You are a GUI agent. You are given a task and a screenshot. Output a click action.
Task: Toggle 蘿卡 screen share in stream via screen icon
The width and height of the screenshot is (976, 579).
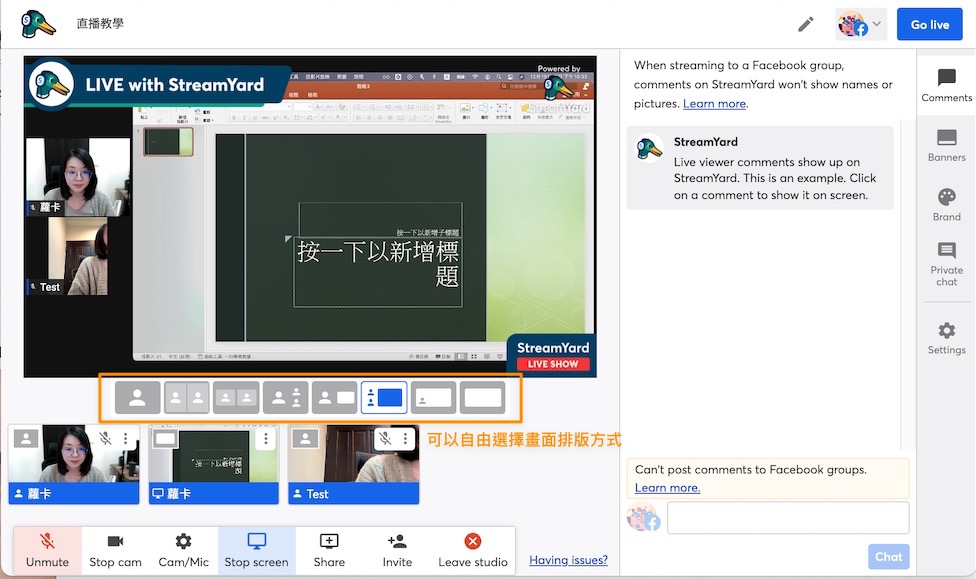pyautogui.click(x=165, y=438)
